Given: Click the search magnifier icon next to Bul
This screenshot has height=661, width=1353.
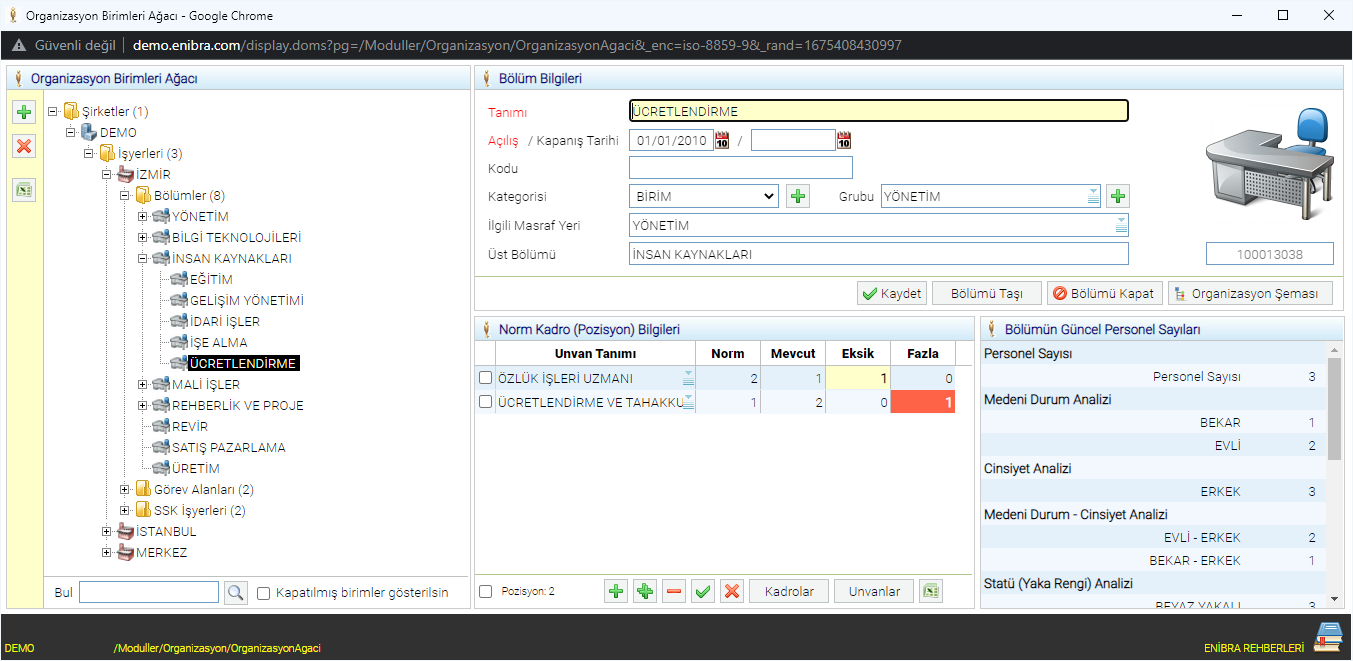Looking at the screenshot, I should click(x=235, y=593).
